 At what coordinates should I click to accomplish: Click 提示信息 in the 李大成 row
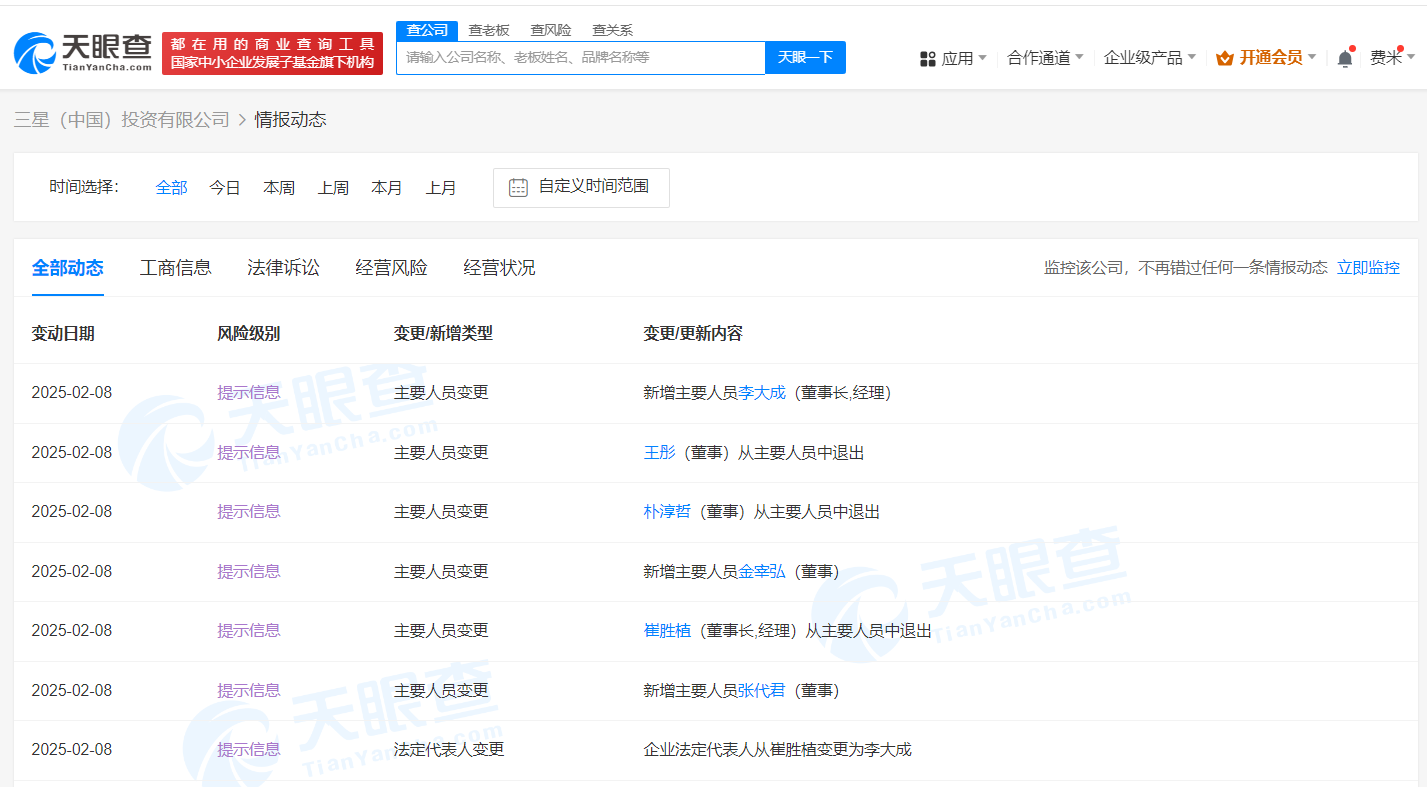pyautogui.click(x=249, y=392)
